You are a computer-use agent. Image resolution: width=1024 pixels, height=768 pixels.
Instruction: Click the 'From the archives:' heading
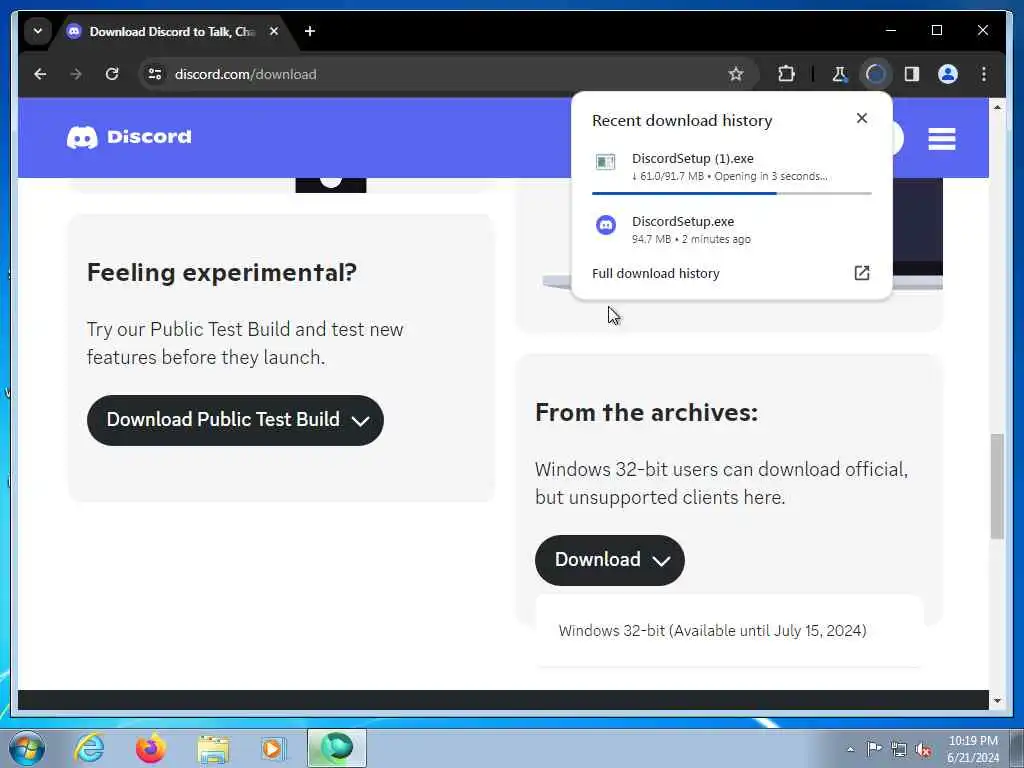tap(647, 413)
